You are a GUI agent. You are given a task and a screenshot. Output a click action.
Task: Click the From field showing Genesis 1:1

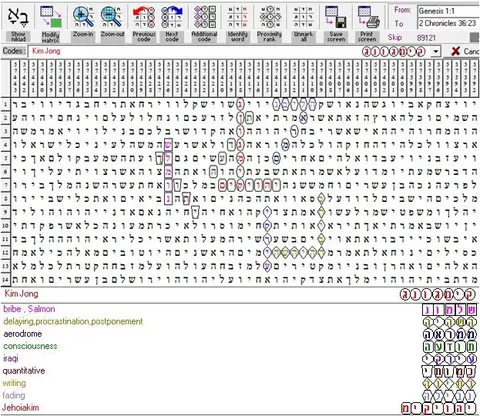click(449, 11)
